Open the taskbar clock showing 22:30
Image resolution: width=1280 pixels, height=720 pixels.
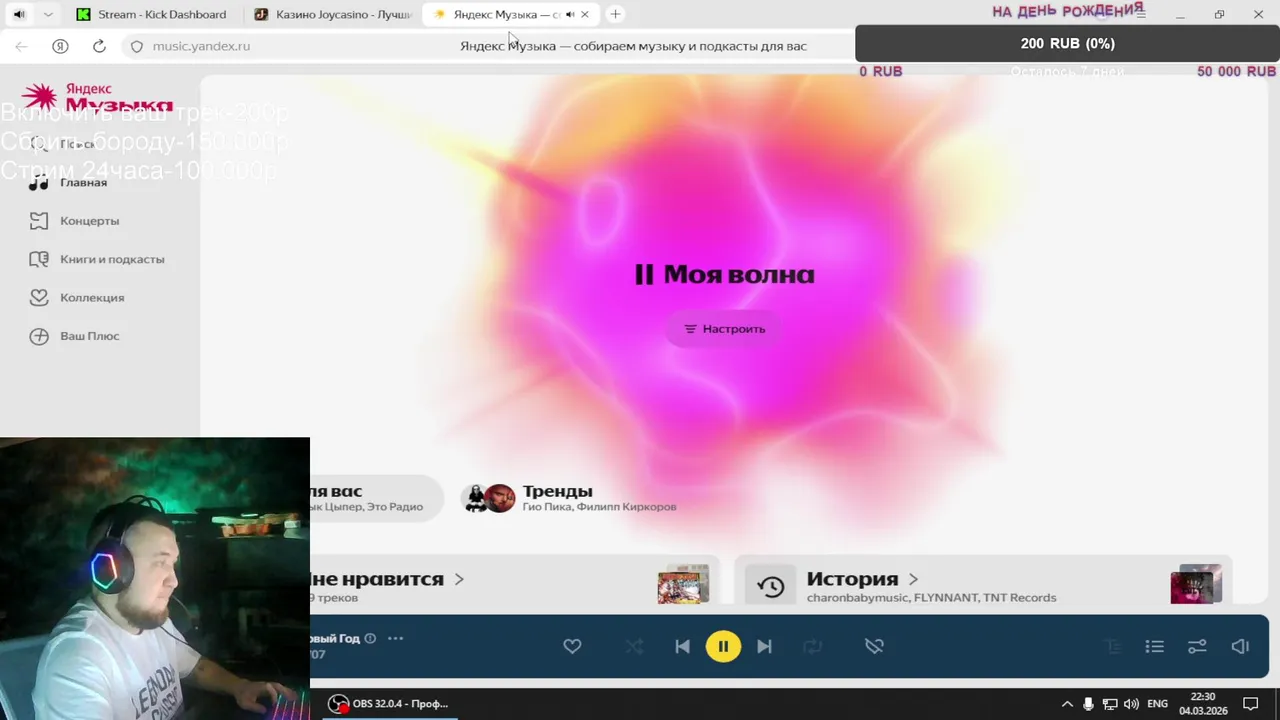tap(1203, 704)
